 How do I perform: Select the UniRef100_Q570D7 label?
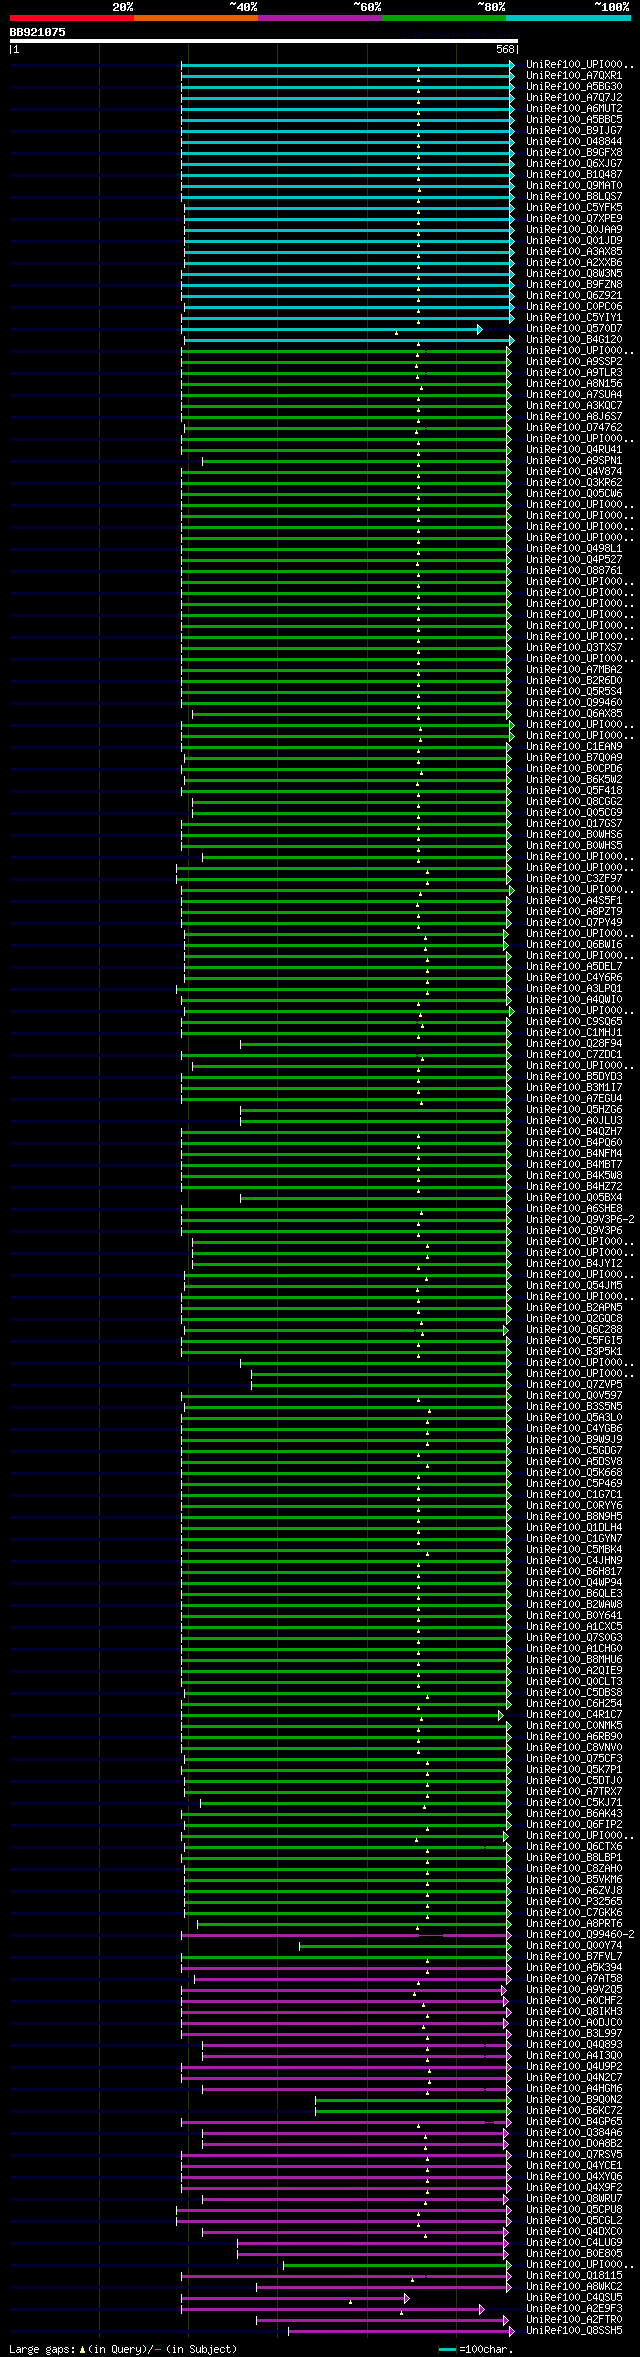click(x=574, y=328)
